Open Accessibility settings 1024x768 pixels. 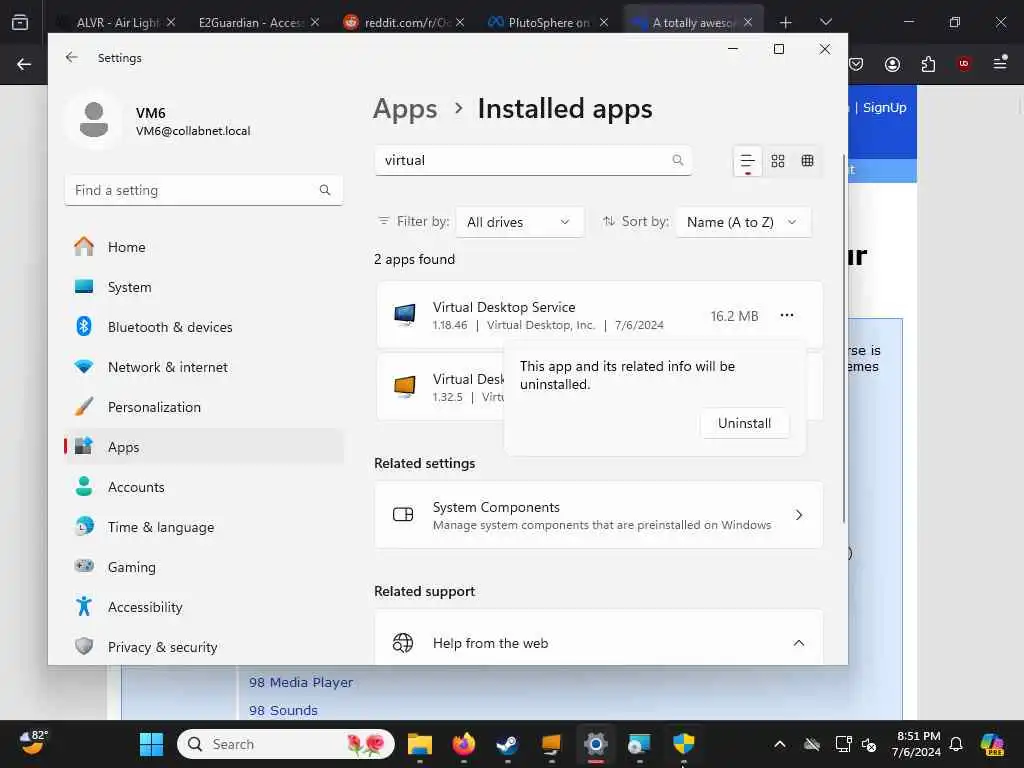204,607
